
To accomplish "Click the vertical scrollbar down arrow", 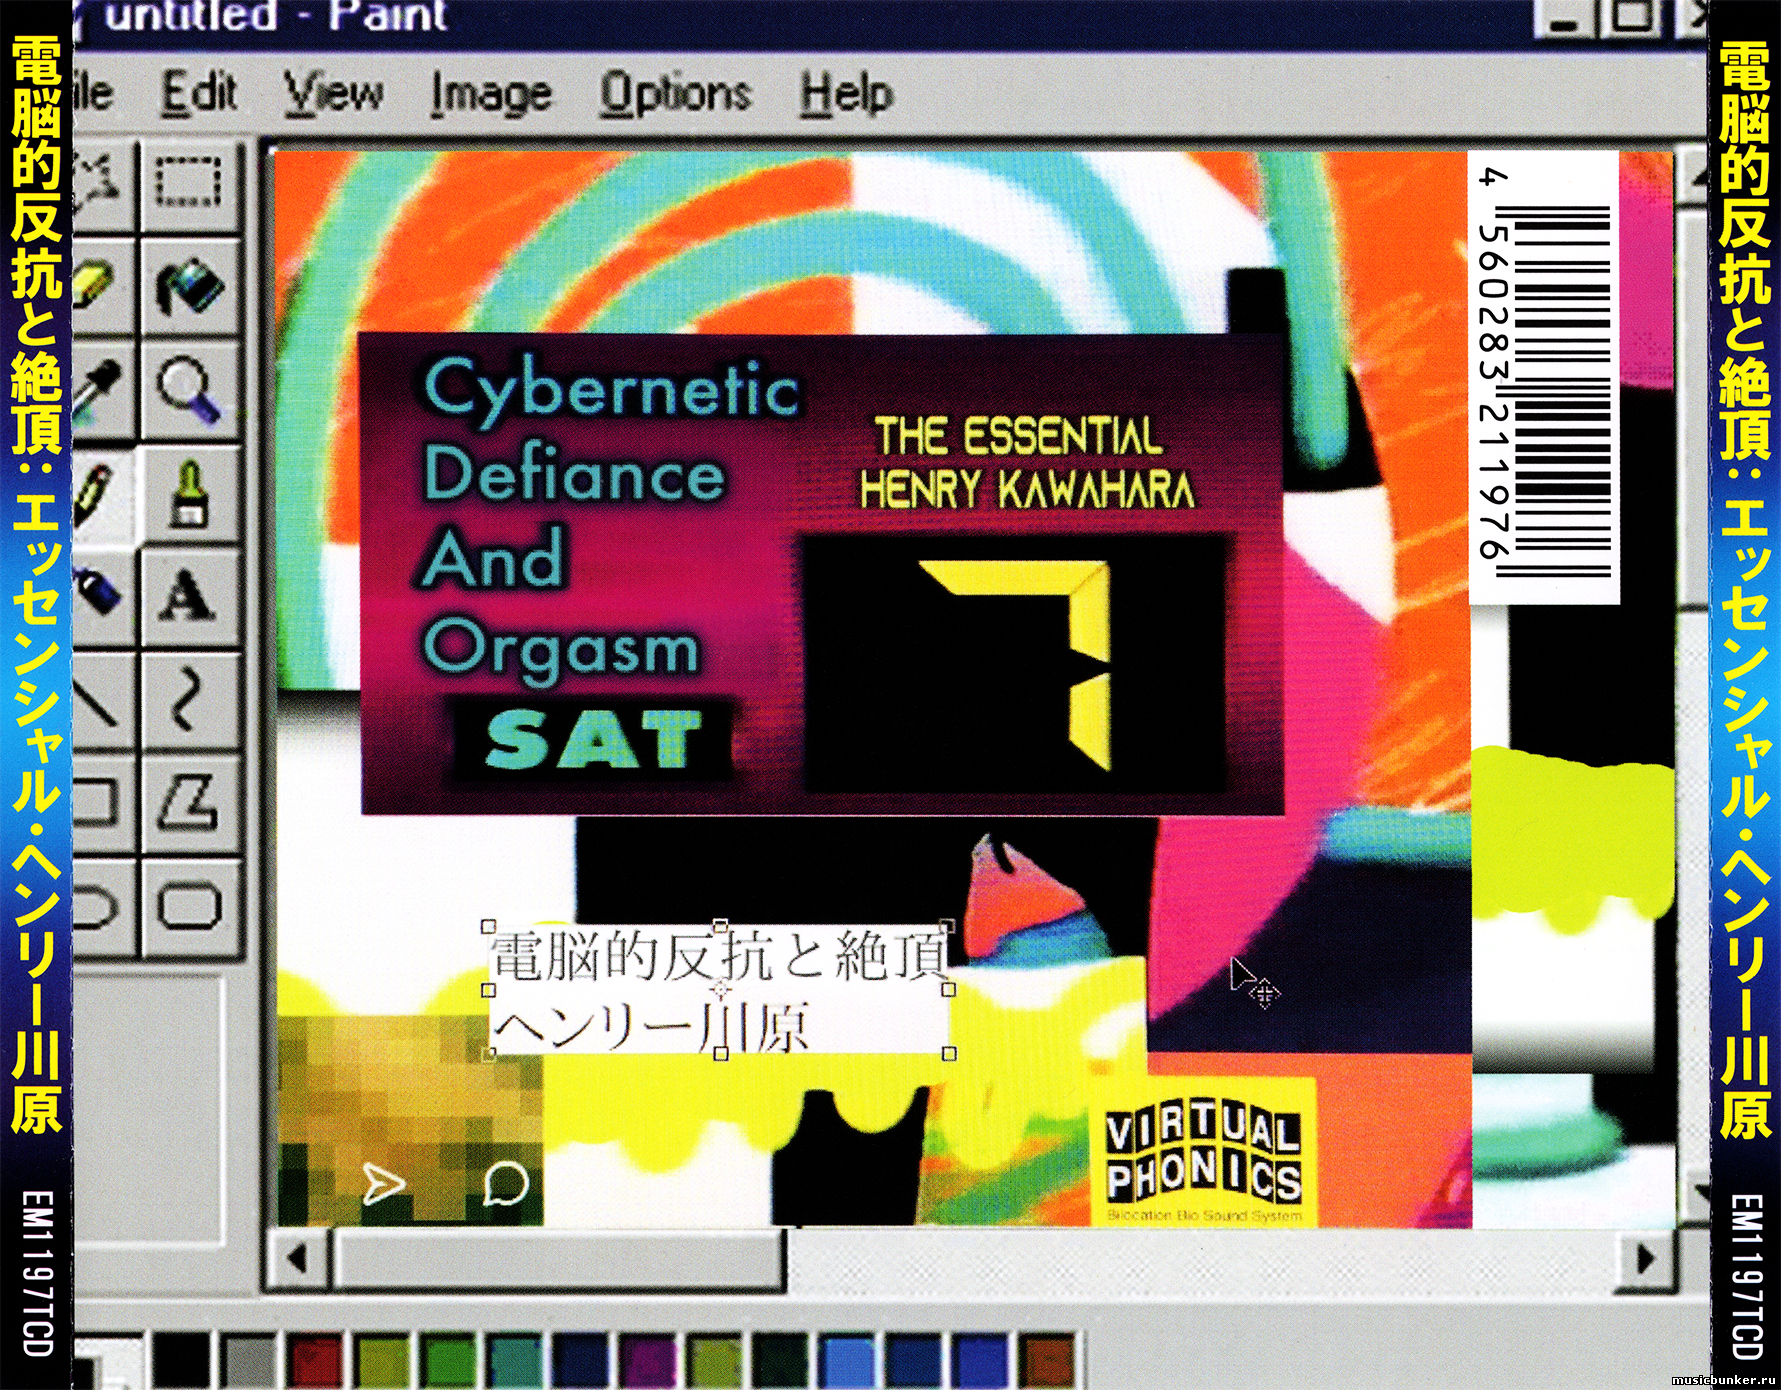I will tap(1696, 1192).
